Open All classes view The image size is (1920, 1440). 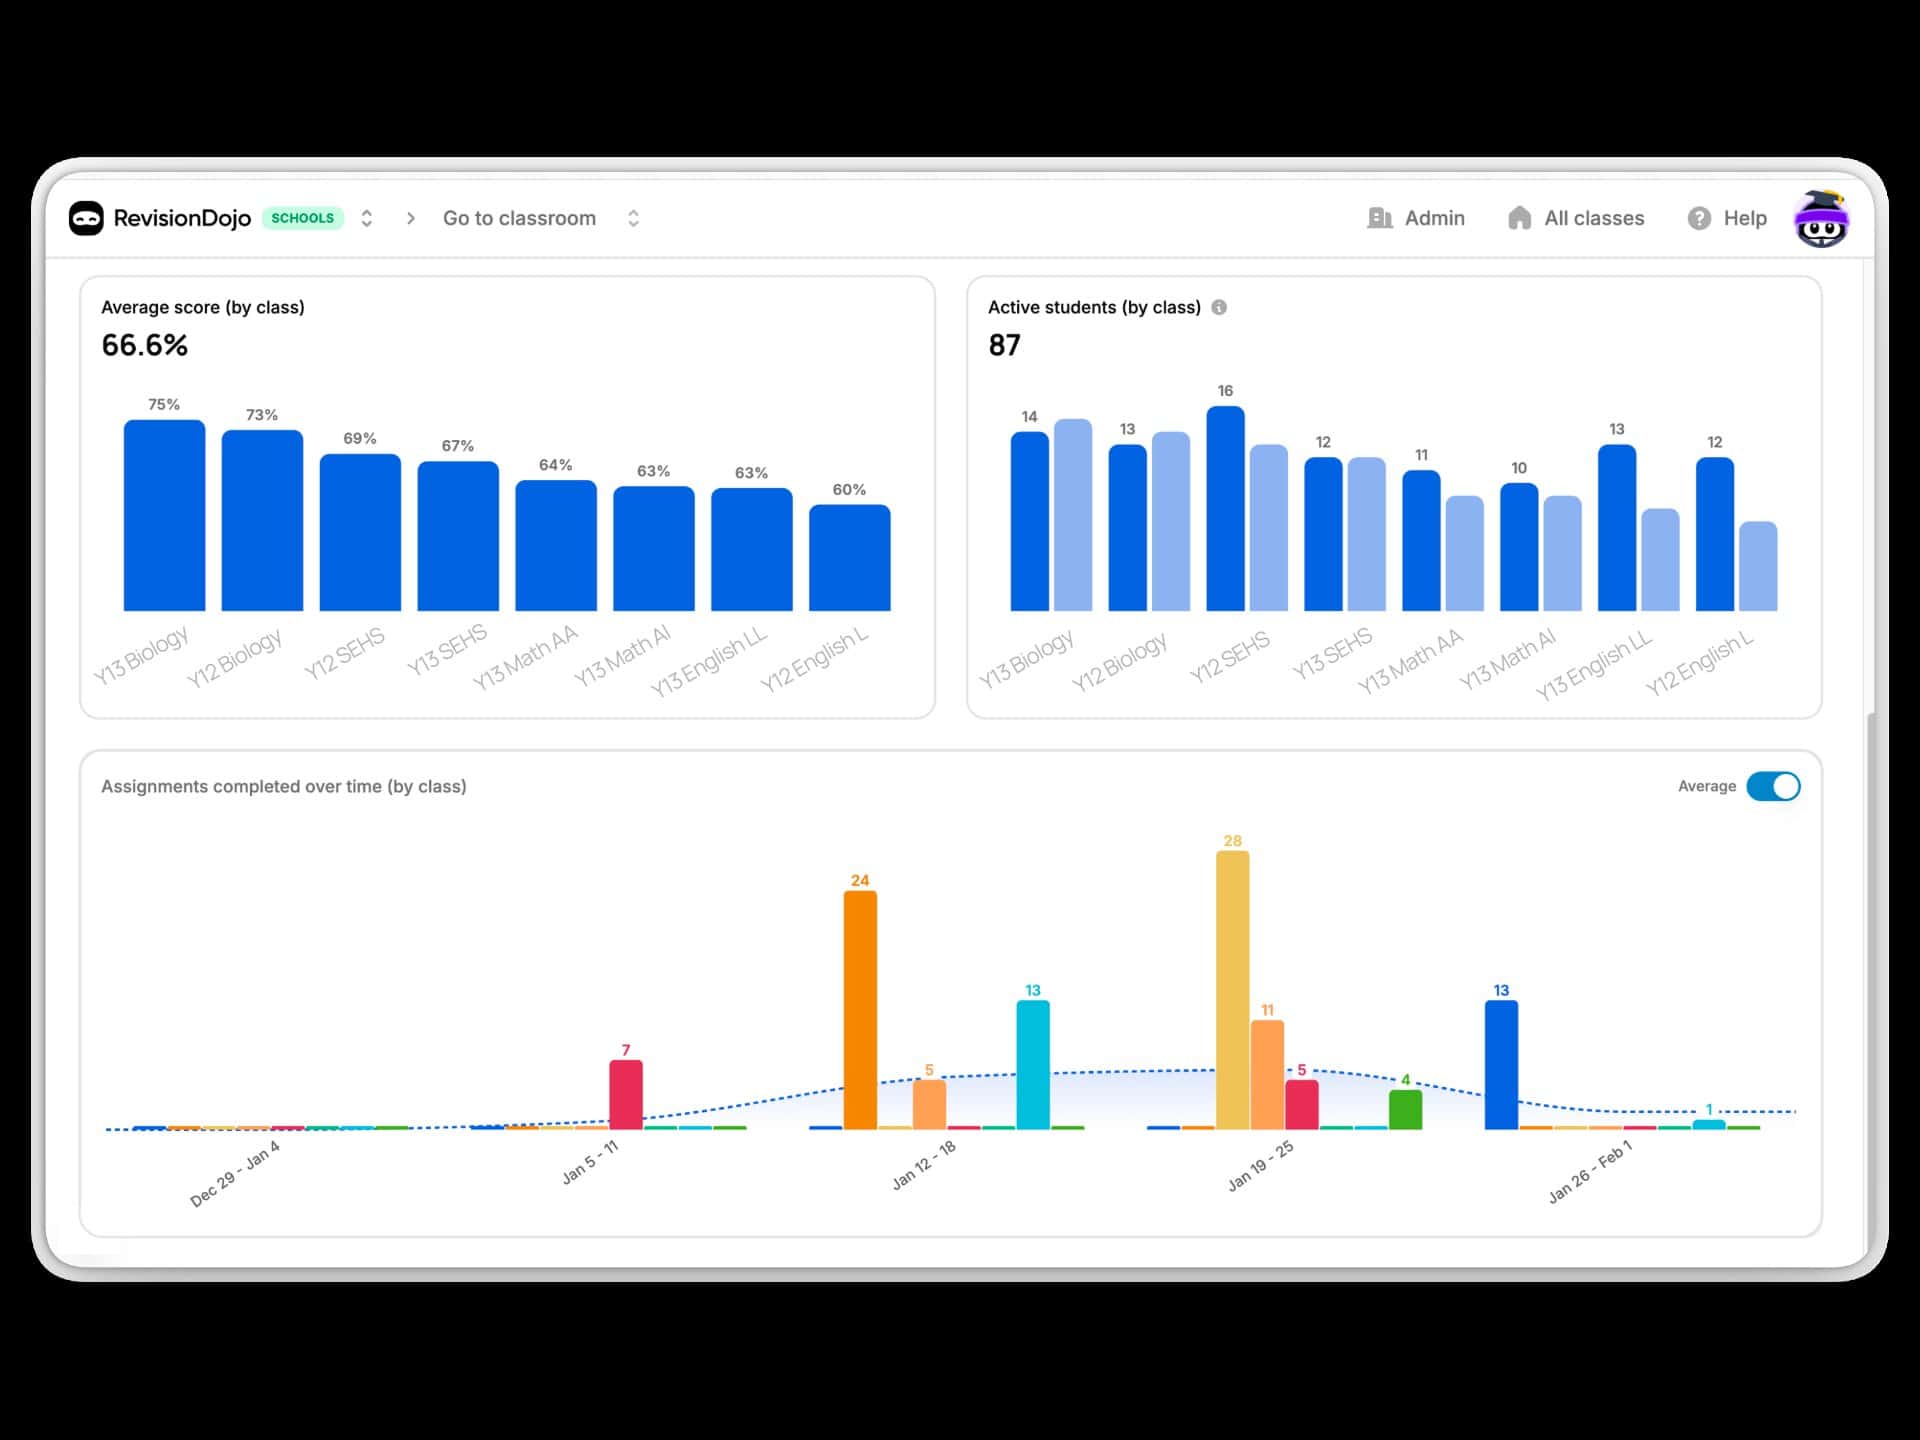tap(1593, 218)
